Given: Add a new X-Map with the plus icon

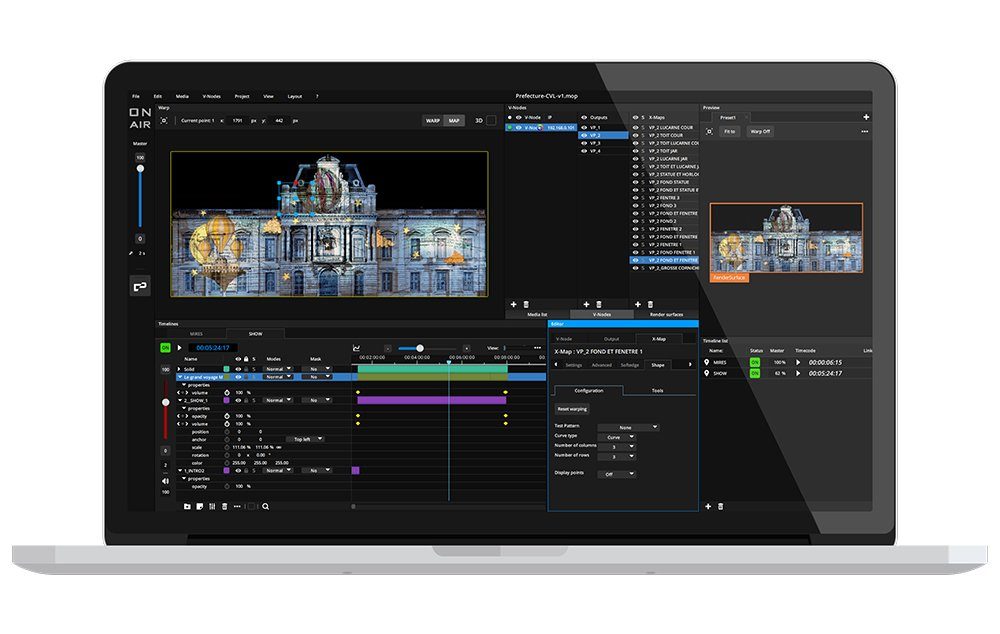Looking at the screenshot, I should (638, 304).
